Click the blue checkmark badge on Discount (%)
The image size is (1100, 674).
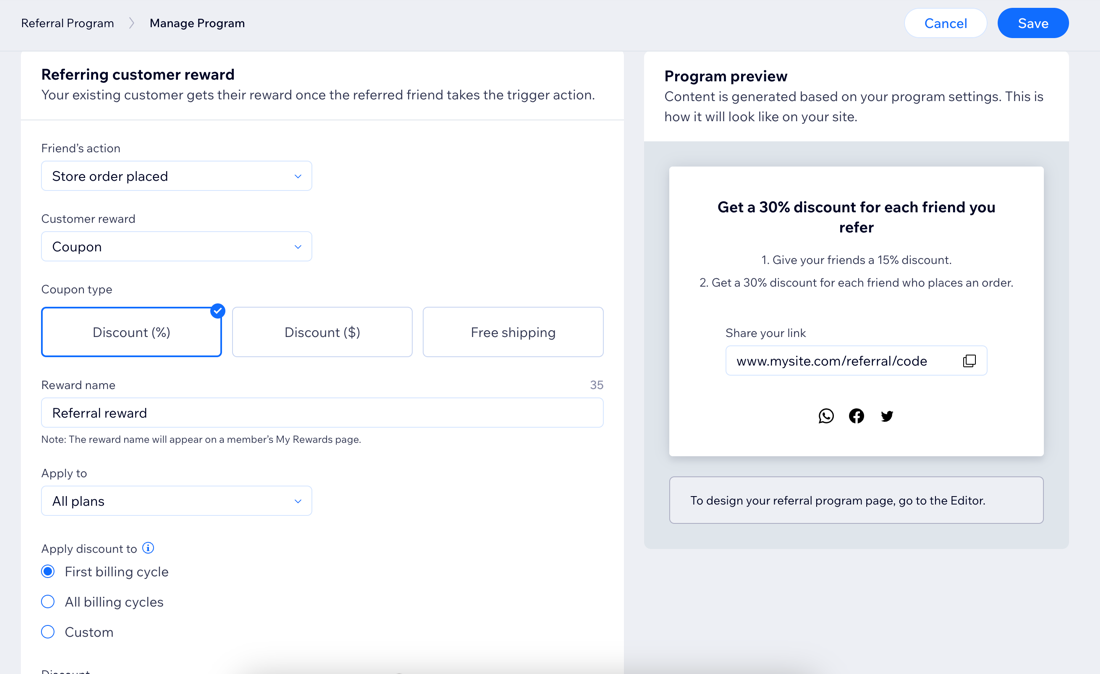[x=217, y=311]
